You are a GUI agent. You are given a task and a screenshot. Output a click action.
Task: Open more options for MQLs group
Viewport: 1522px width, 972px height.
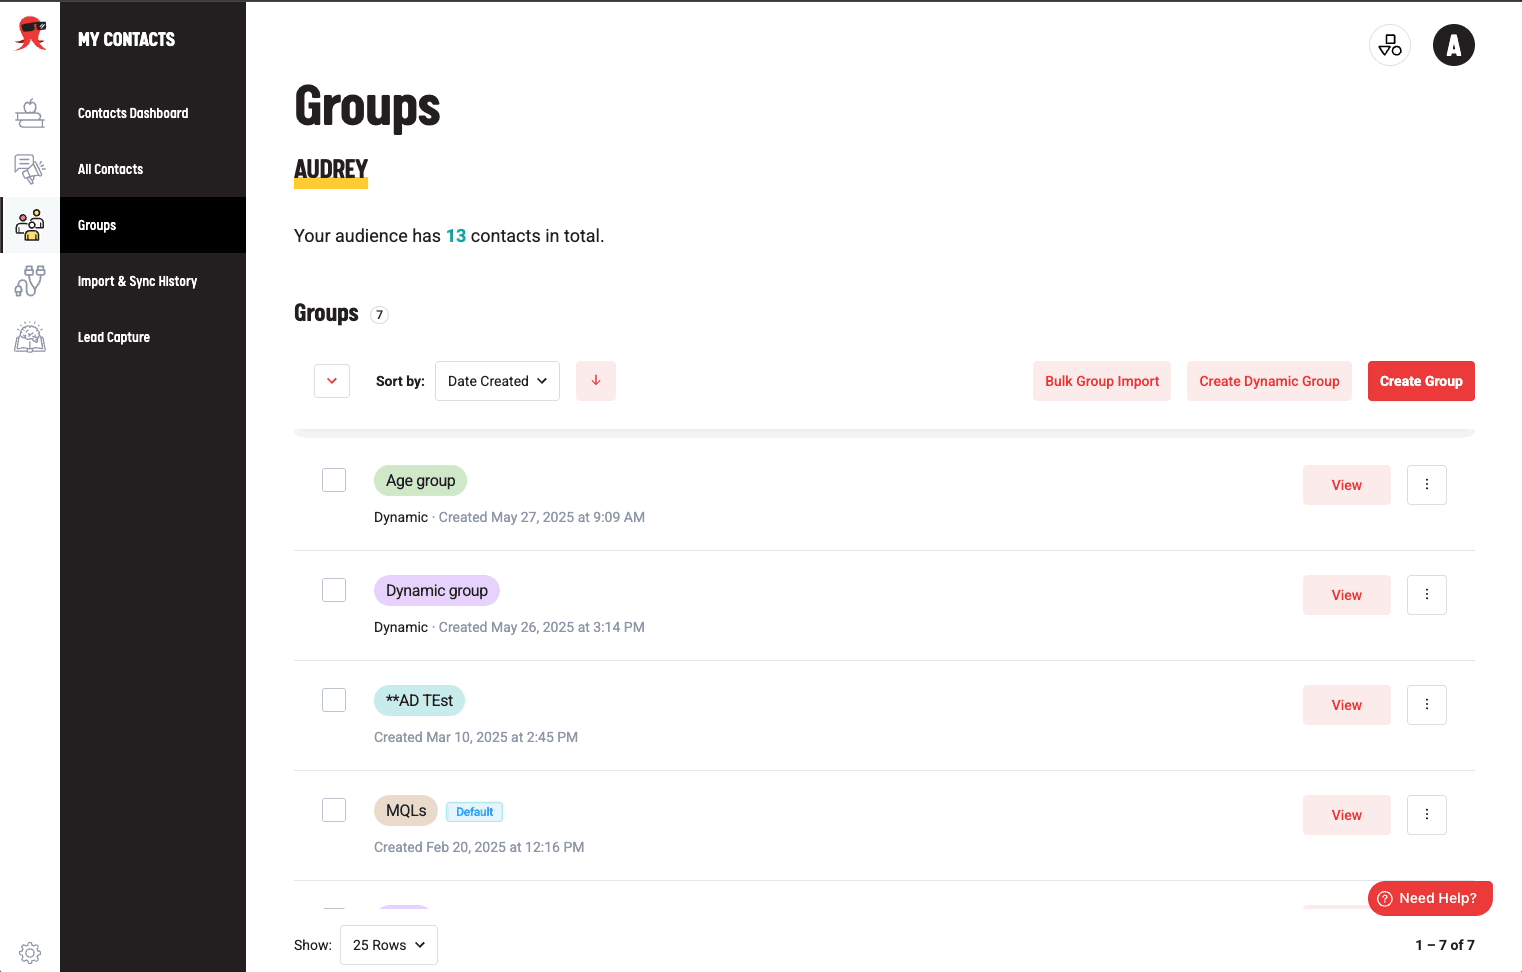[x=1426, y=815]
